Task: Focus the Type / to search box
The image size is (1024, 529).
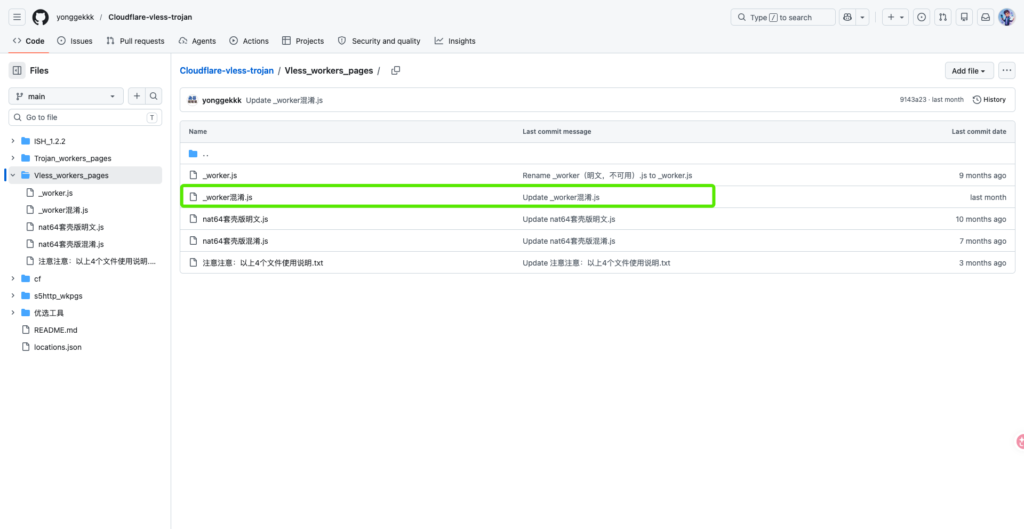Action: (782, 17)
